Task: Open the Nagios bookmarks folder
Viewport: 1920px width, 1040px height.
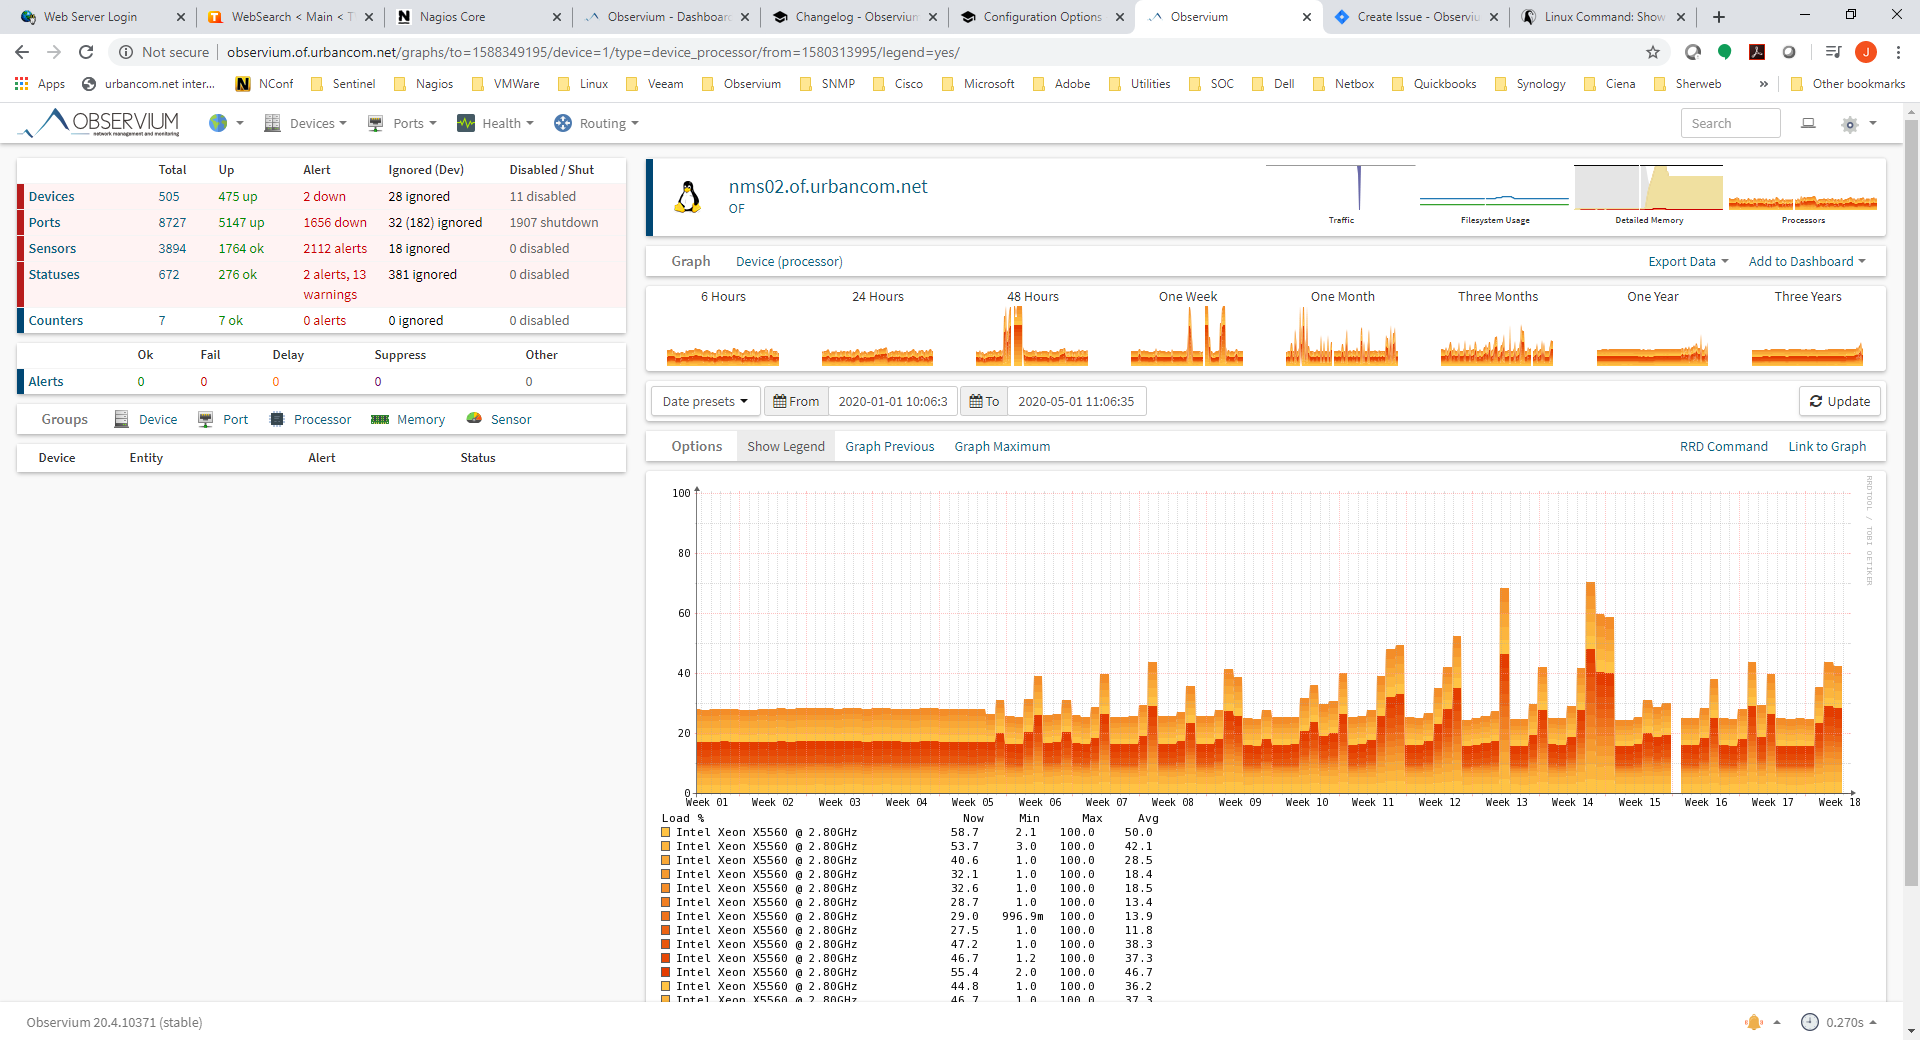Action: click(424, 84)
